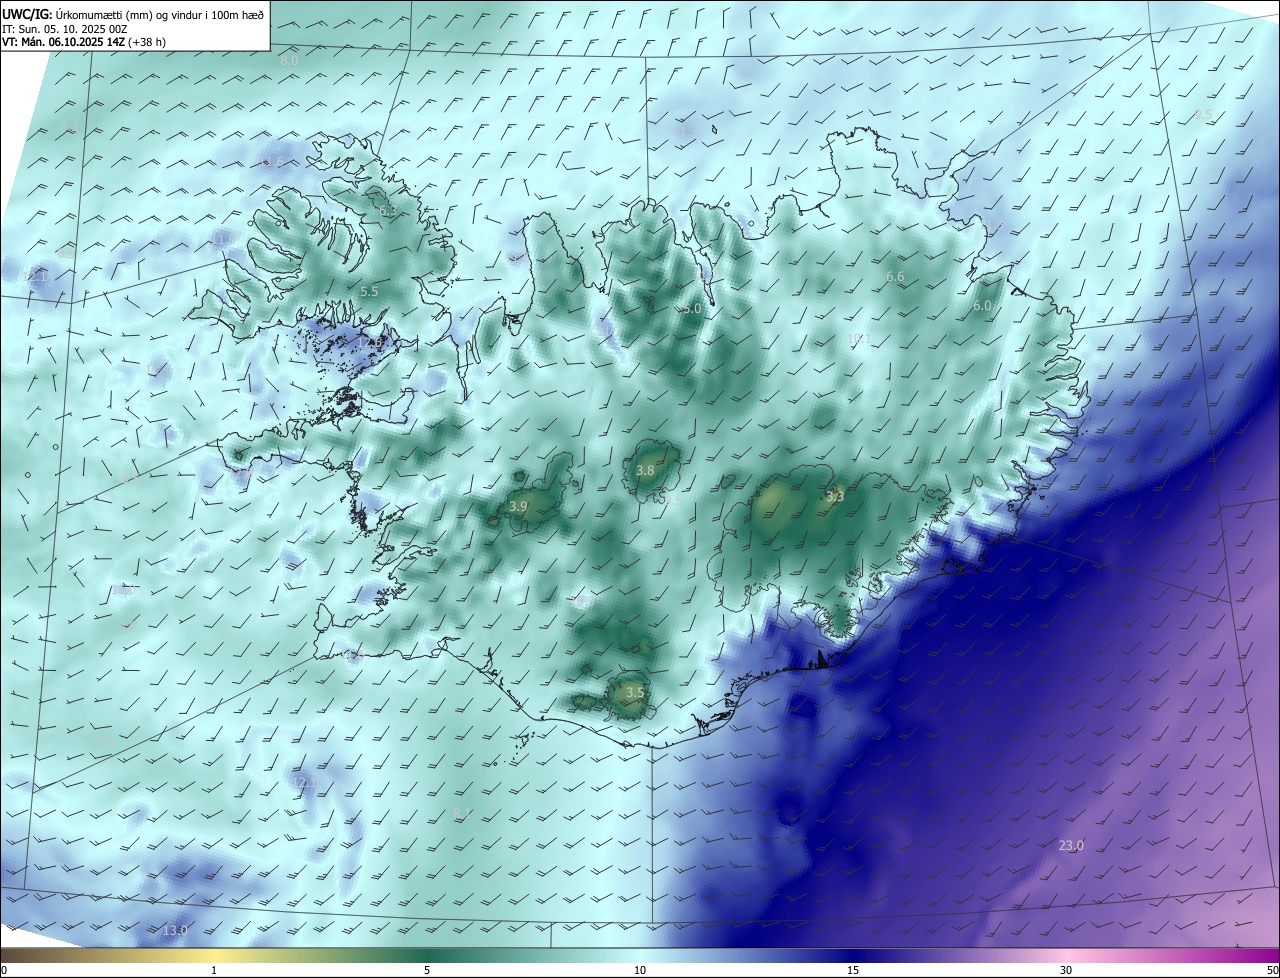Click the 23.0 precipitation value label

click(1071, 846)
